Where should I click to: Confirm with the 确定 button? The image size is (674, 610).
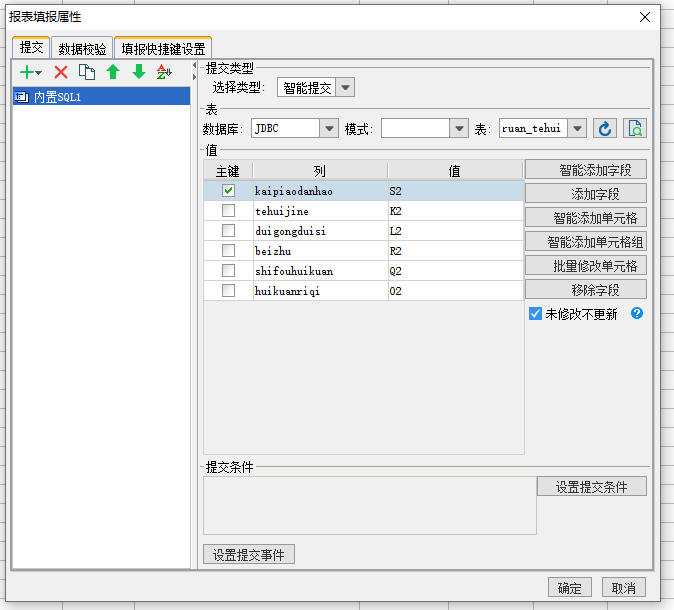coord(570,588)
